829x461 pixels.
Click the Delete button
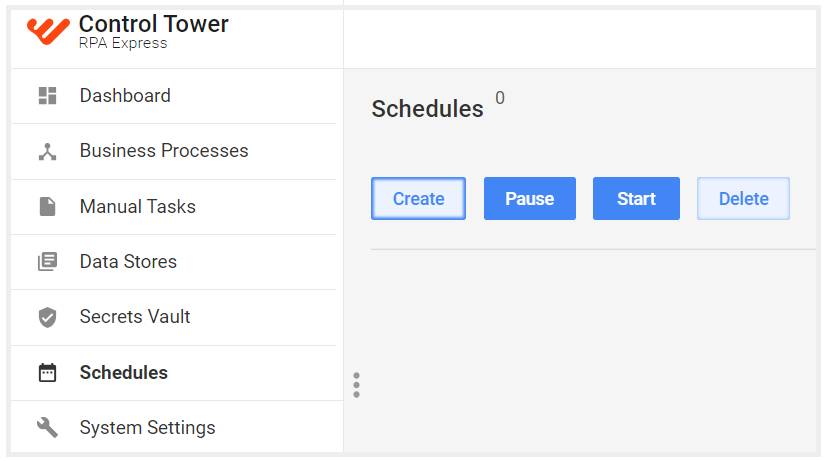(743, 199)
